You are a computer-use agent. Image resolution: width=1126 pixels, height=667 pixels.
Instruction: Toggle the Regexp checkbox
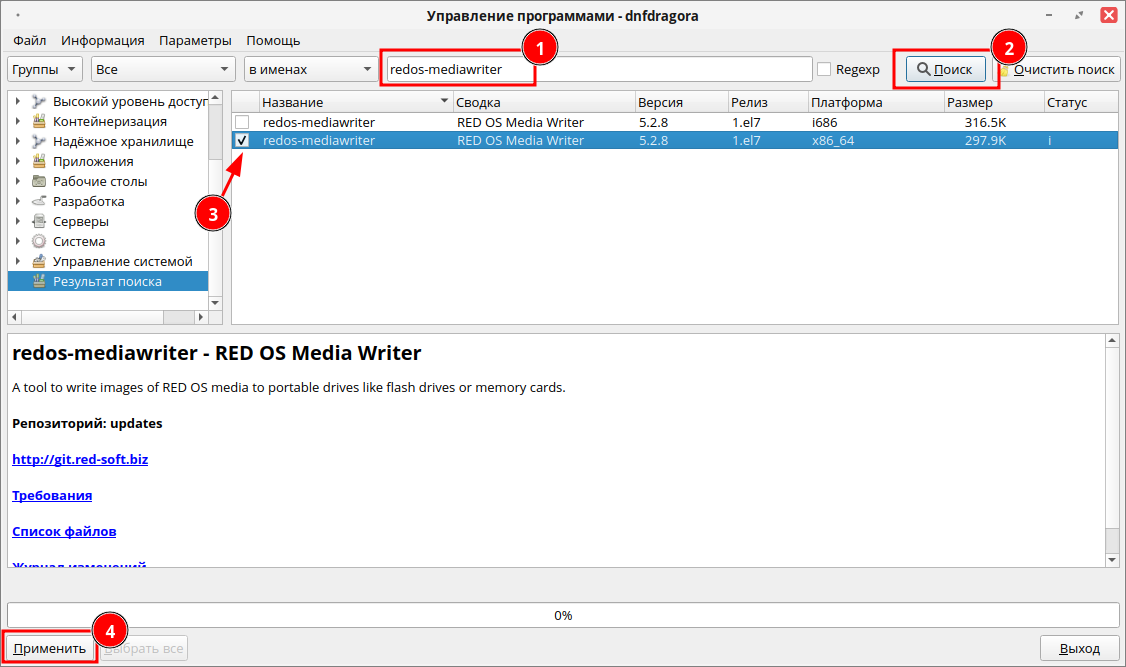coord(824,69)
